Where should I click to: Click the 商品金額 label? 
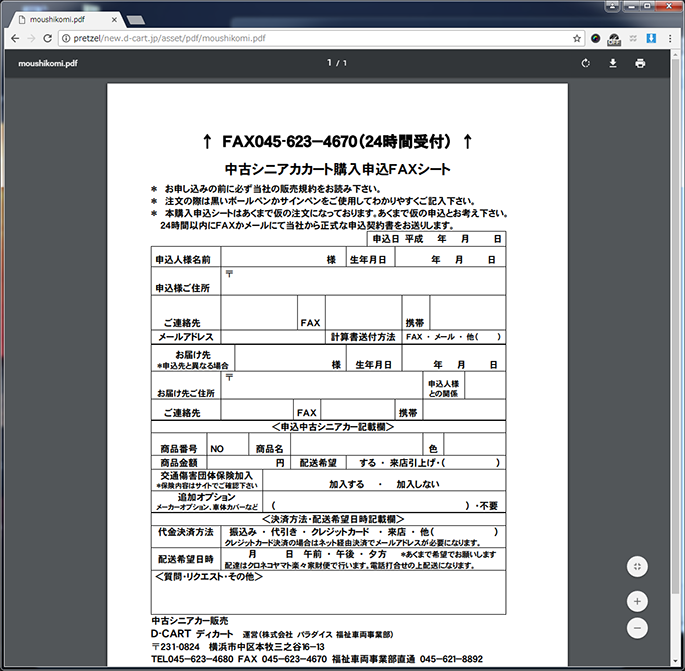point(179,463)
